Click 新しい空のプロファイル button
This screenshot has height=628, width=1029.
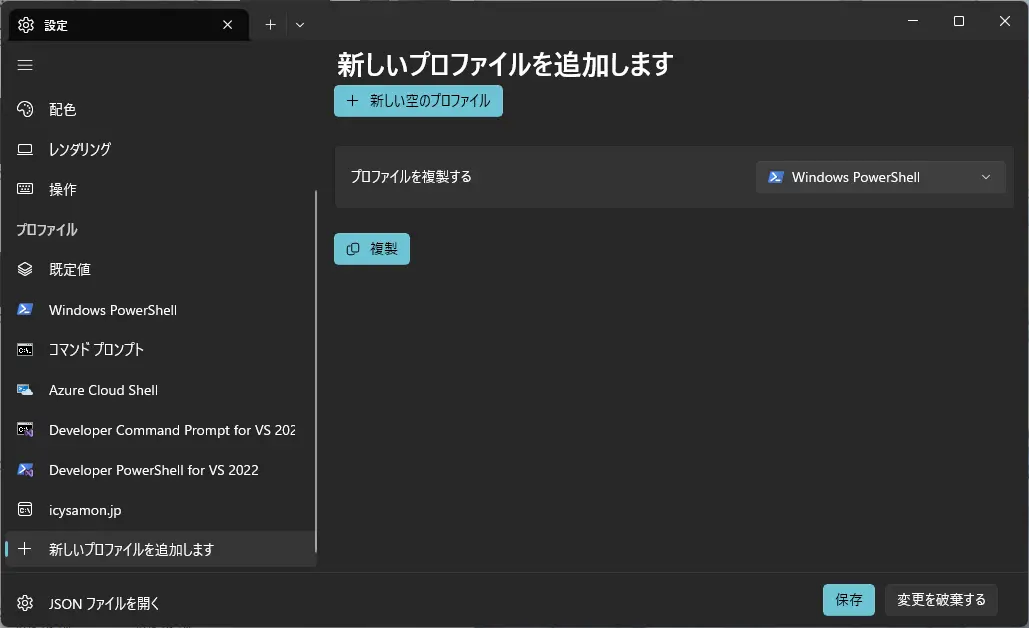click(418, 101)
